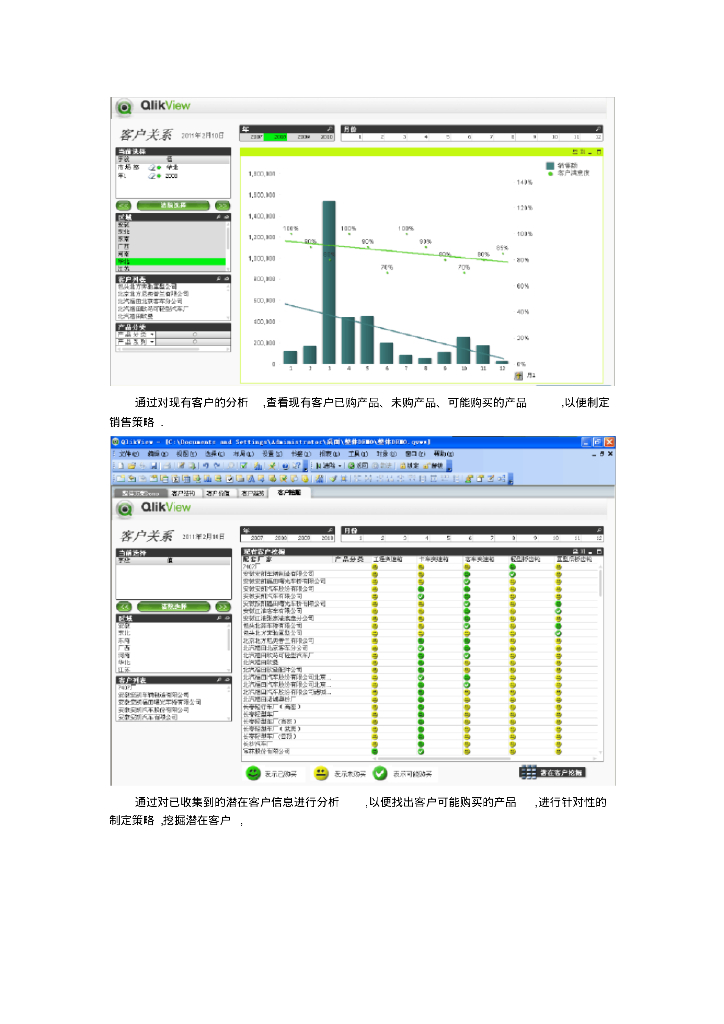Screen dimensions: 724x1024
Task: Select year 2010 in the upper dashboard
Action: point(323,137)
